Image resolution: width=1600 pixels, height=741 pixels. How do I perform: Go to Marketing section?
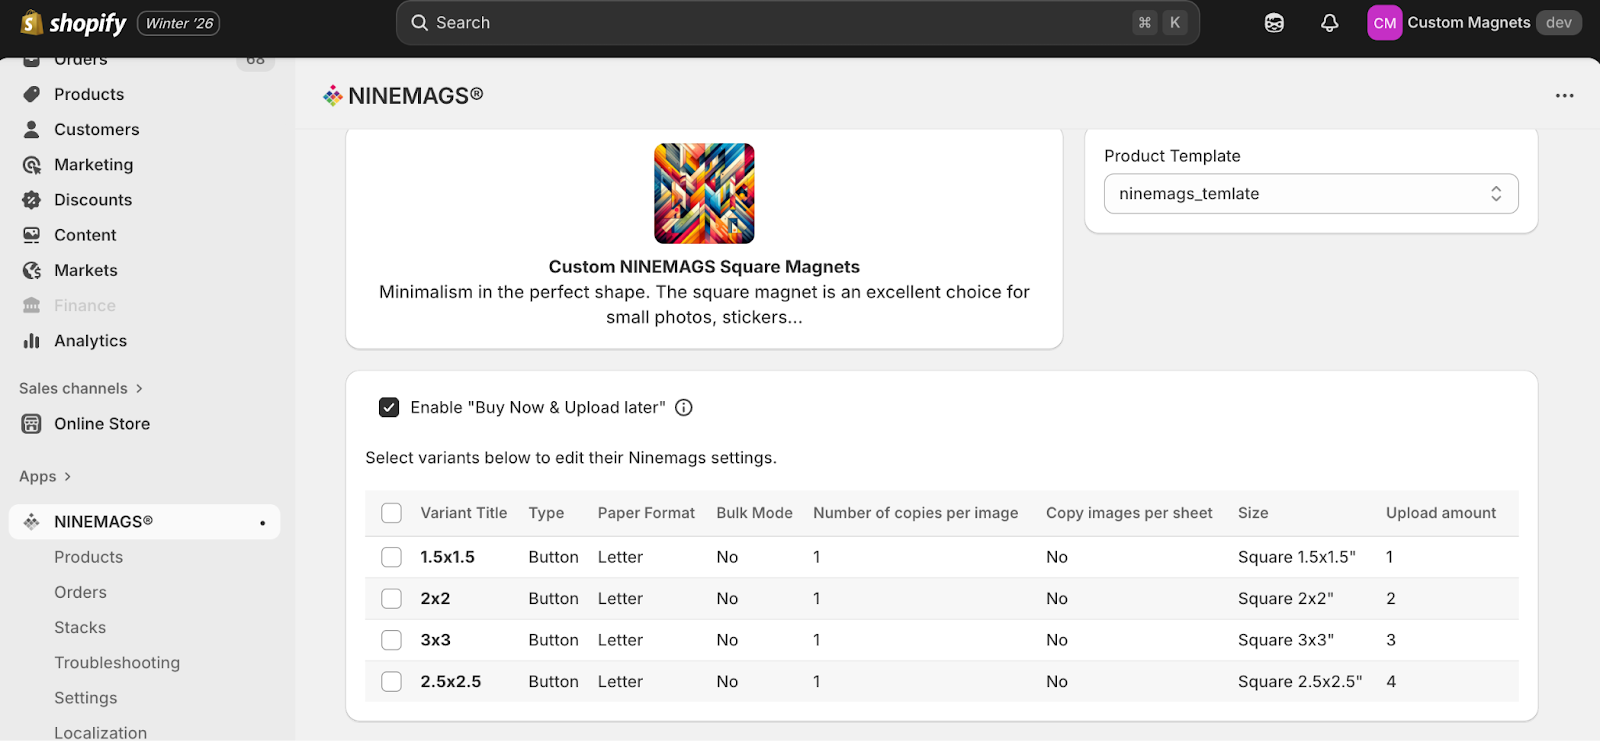[94, 165]
